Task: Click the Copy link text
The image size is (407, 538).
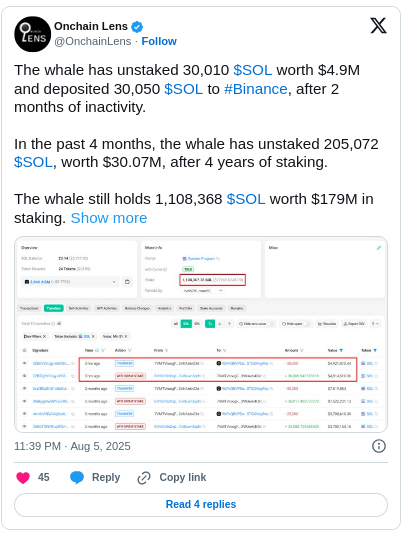Action: click(183, 478)
